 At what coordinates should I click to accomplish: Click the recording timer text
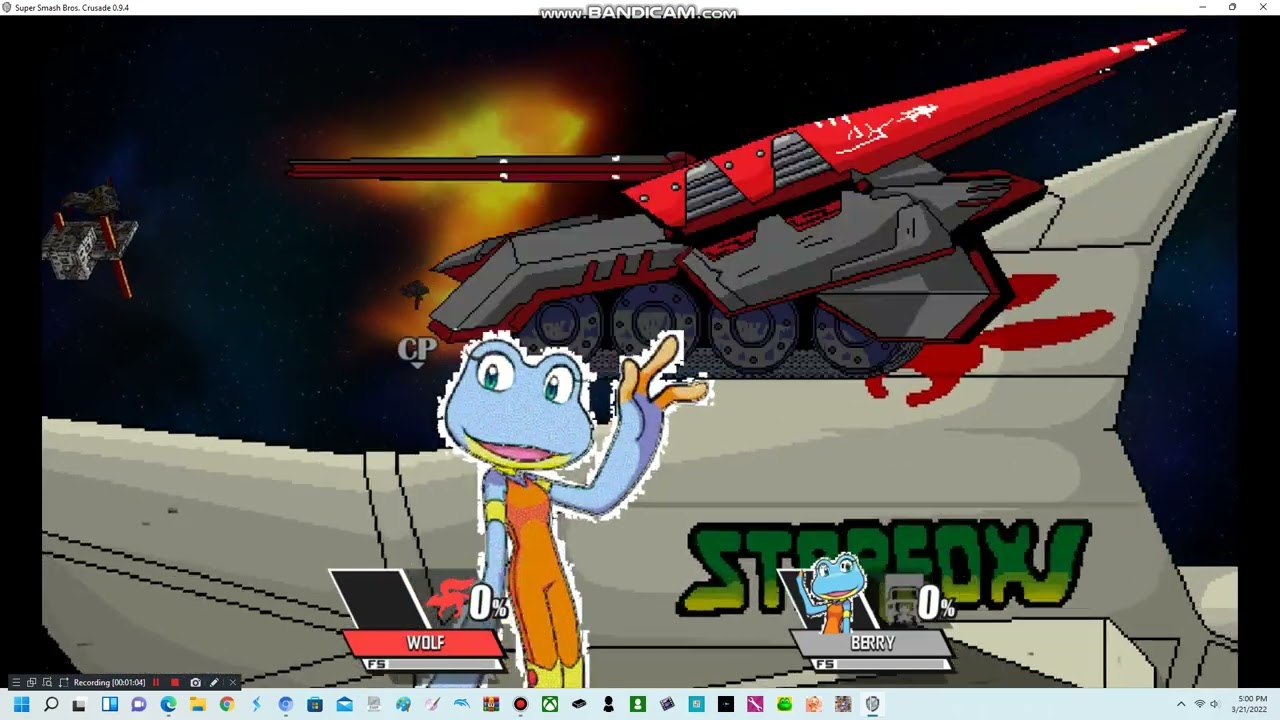109,682
